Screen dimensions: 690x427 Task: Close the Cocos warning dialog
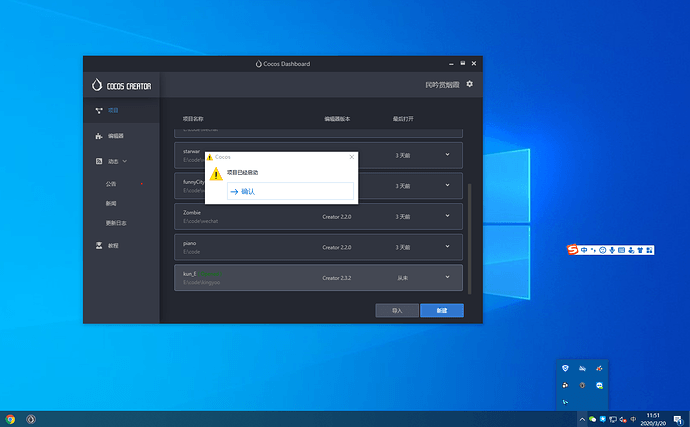point(352,157)
